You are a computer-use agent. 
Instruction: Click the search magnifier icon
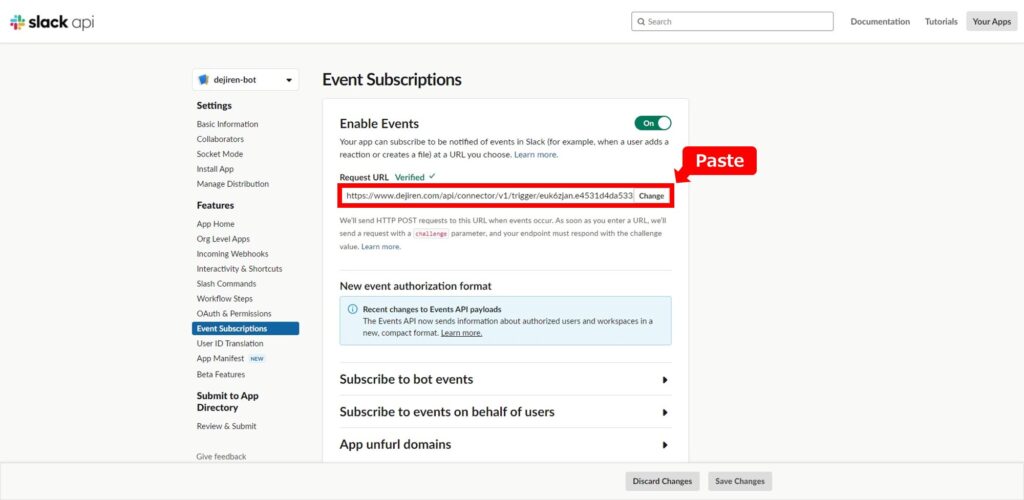[x=641, y=22]
